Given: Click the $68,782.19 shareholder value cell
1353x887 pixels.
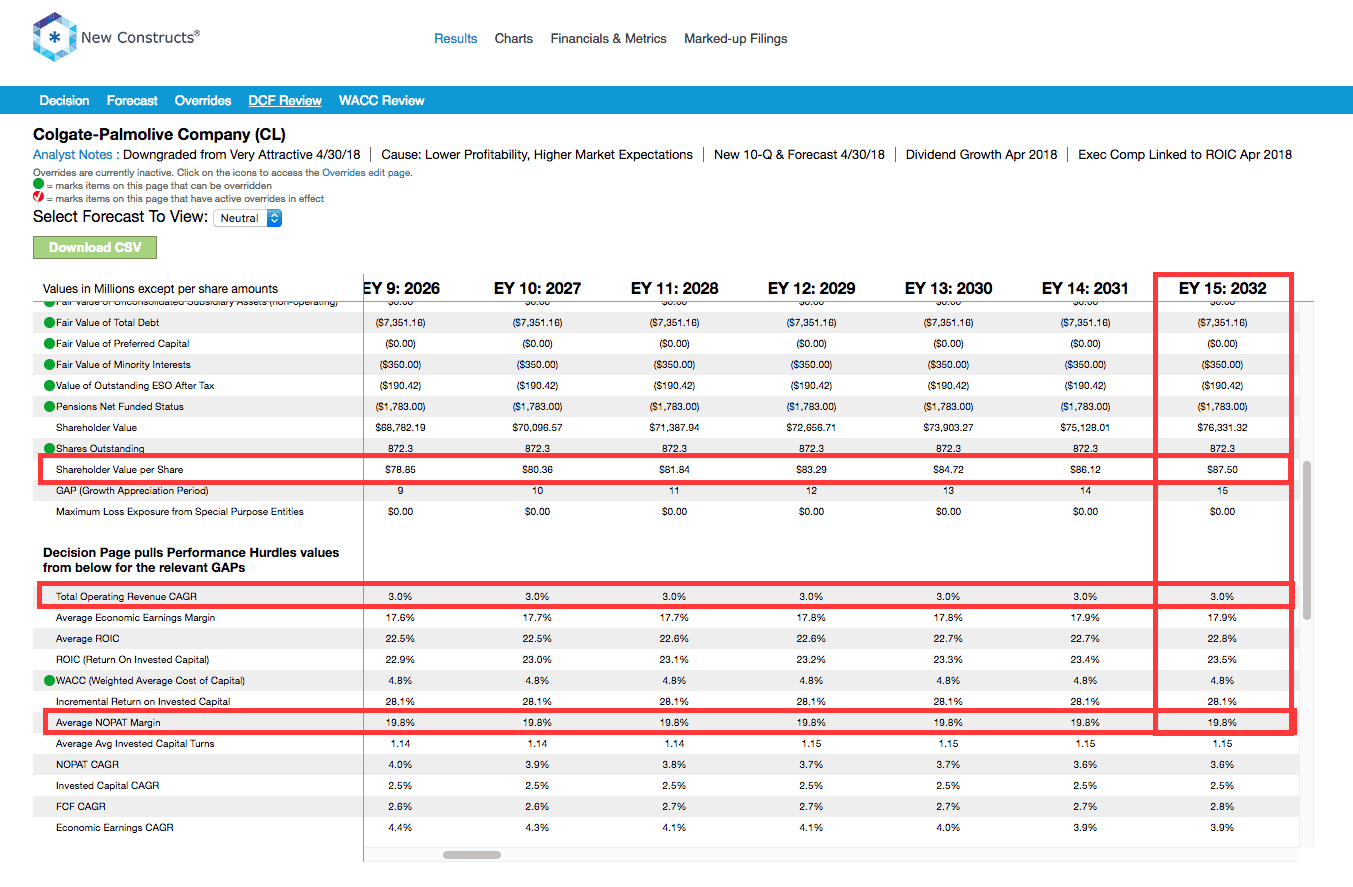Looking at the screenshot, I should point(400,428).
